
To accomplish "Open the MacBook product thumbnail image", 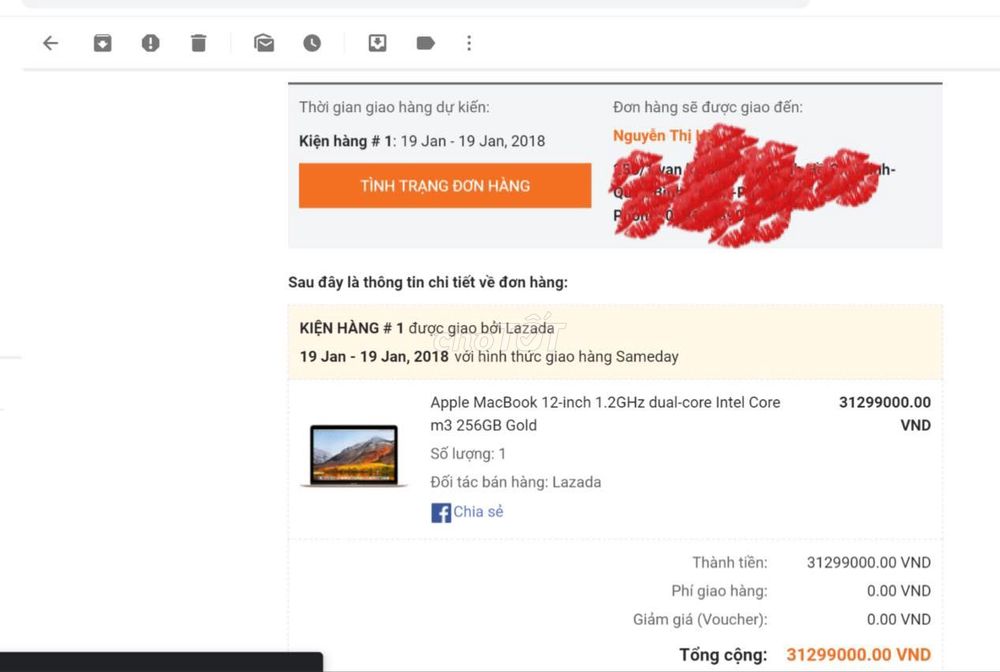I will [x=354, y=456].
